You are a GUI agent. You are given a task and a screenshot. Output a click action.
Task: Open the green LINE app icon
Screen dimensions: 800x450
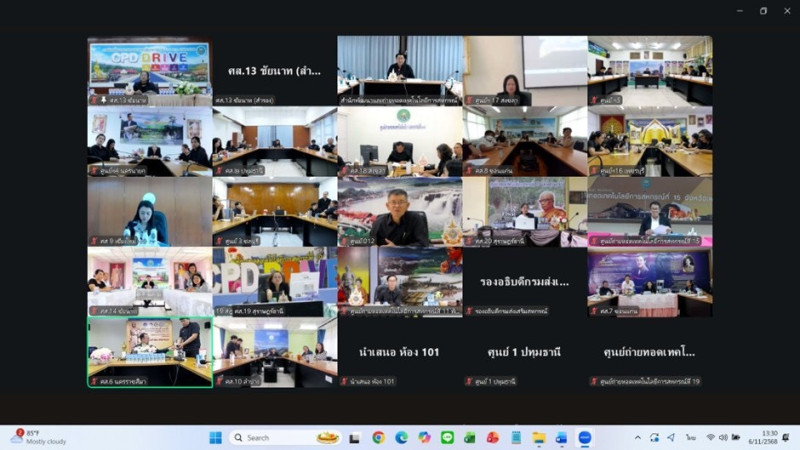(x=447, y=438)
